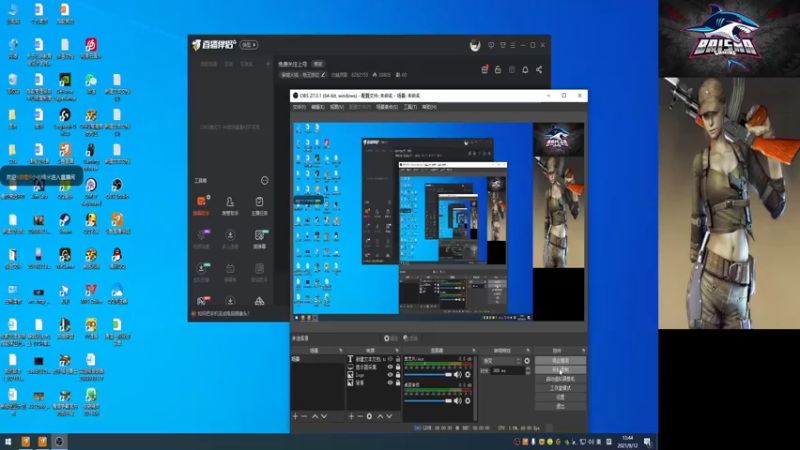Open Steam shortcut on the desktop

point(65,222)
